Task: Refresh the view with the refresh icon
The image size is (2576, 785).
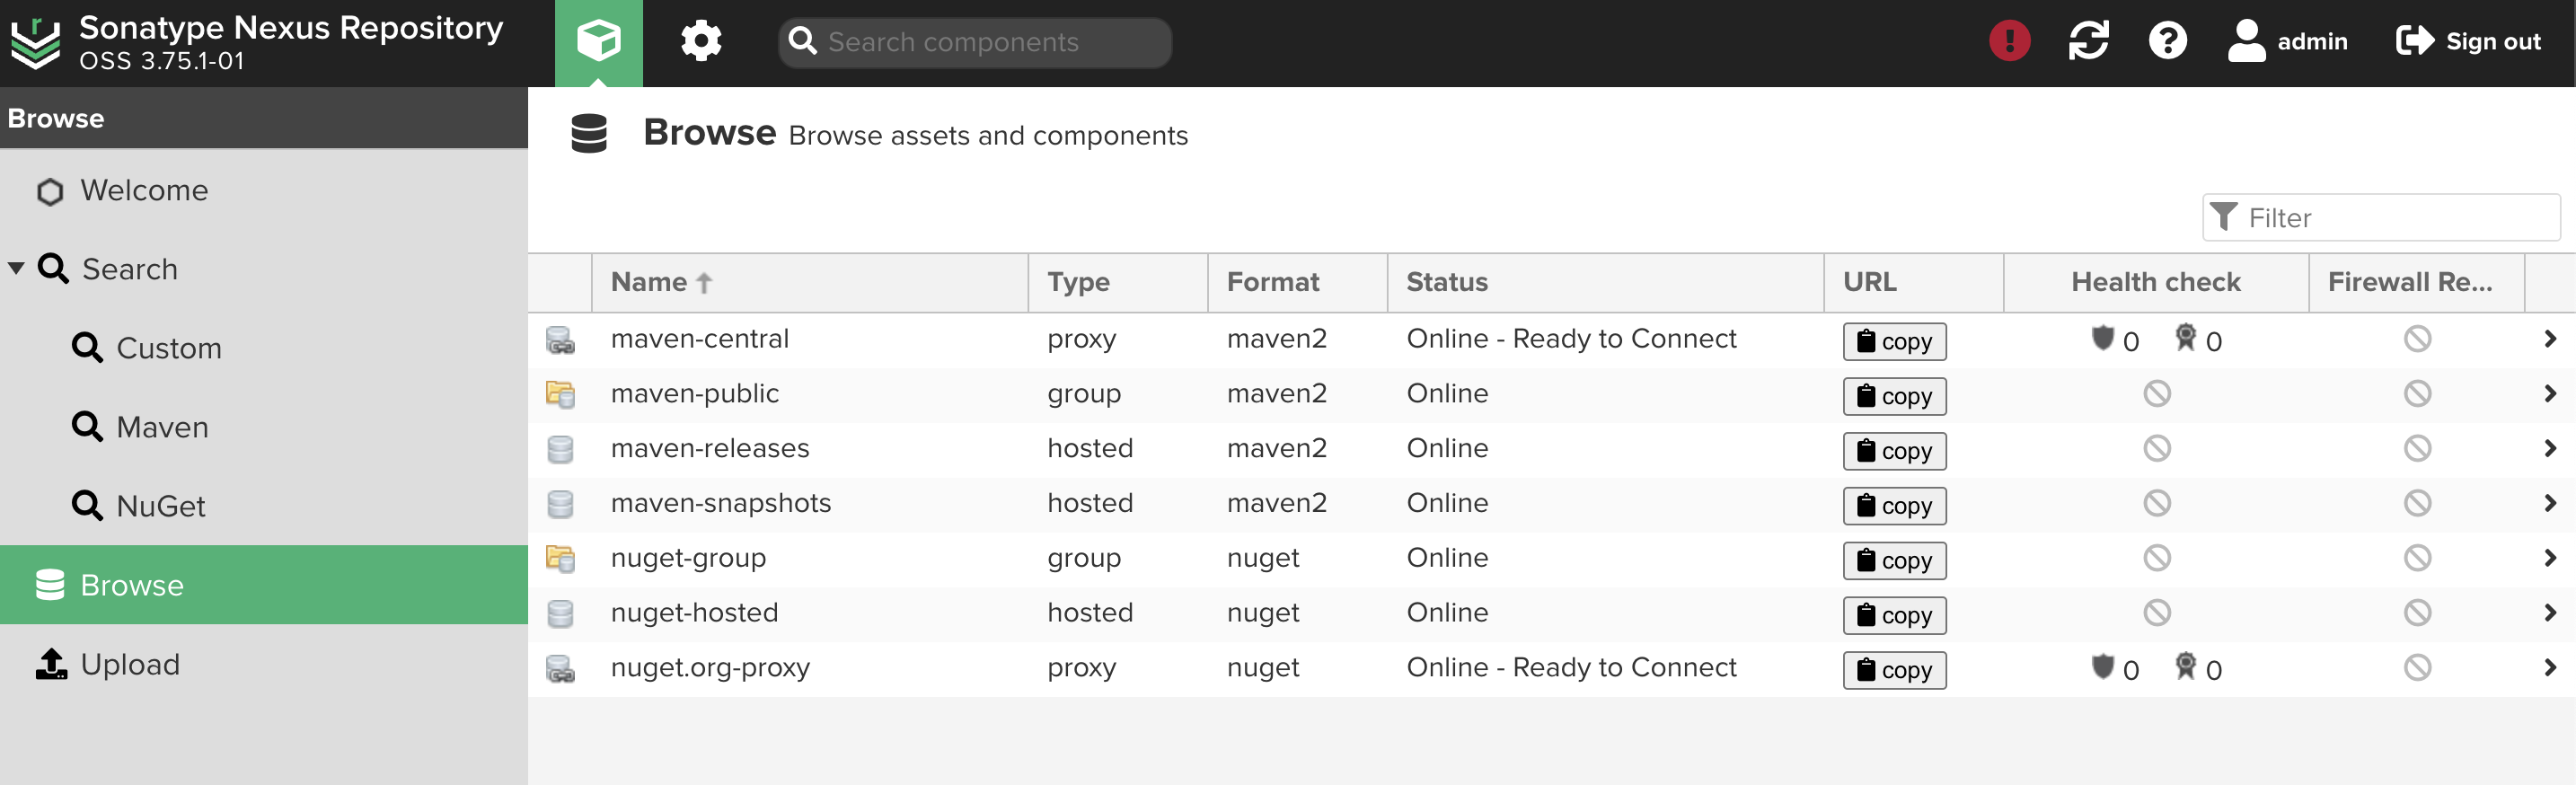Action: click(2088, 41)
